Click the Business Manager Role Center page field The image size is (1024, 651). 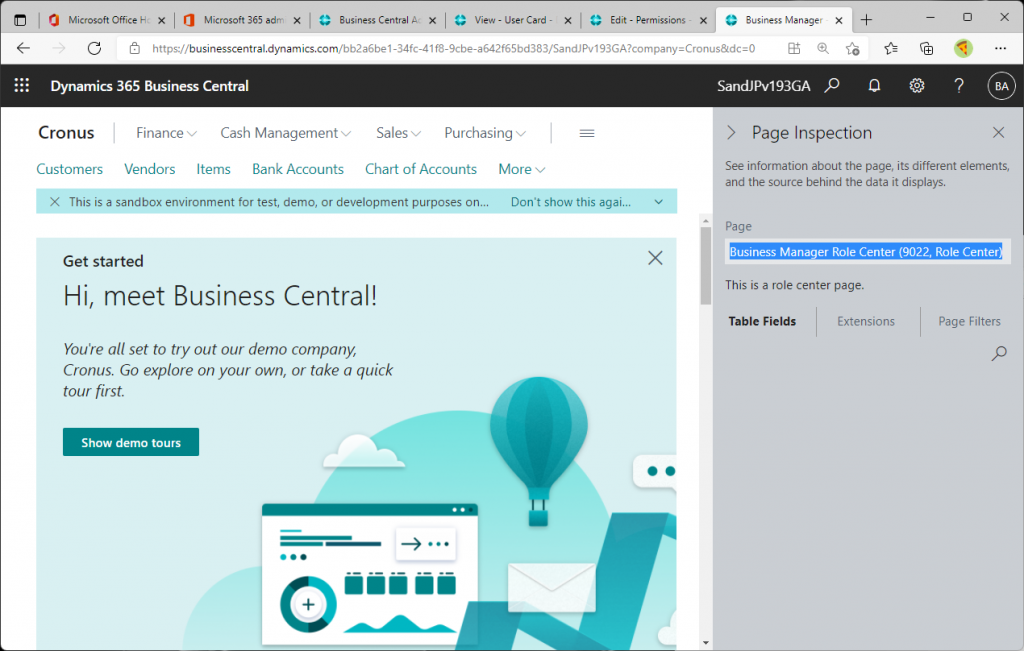pyautogui.click(x=867, y=252)
